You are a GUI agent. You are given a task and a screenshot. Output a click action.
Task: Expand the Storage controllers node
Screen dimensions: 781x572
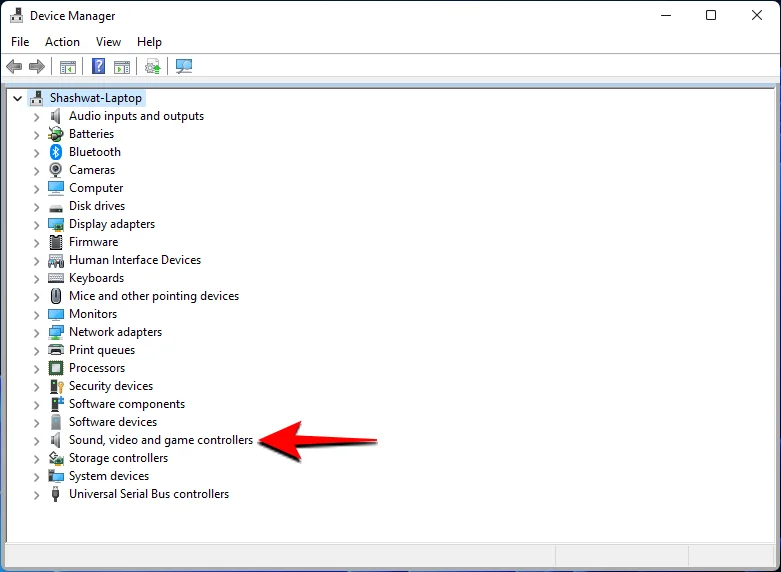coord(36,458)
